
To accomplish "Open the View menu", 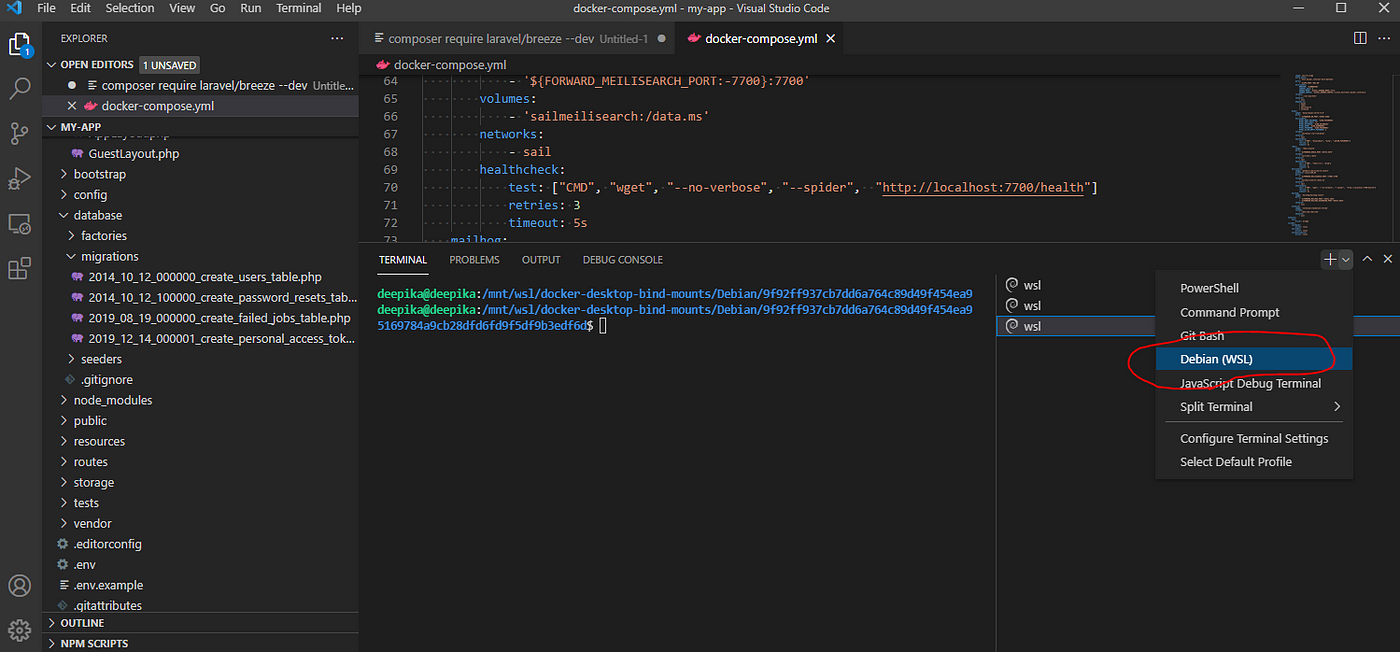I will 182,8.
